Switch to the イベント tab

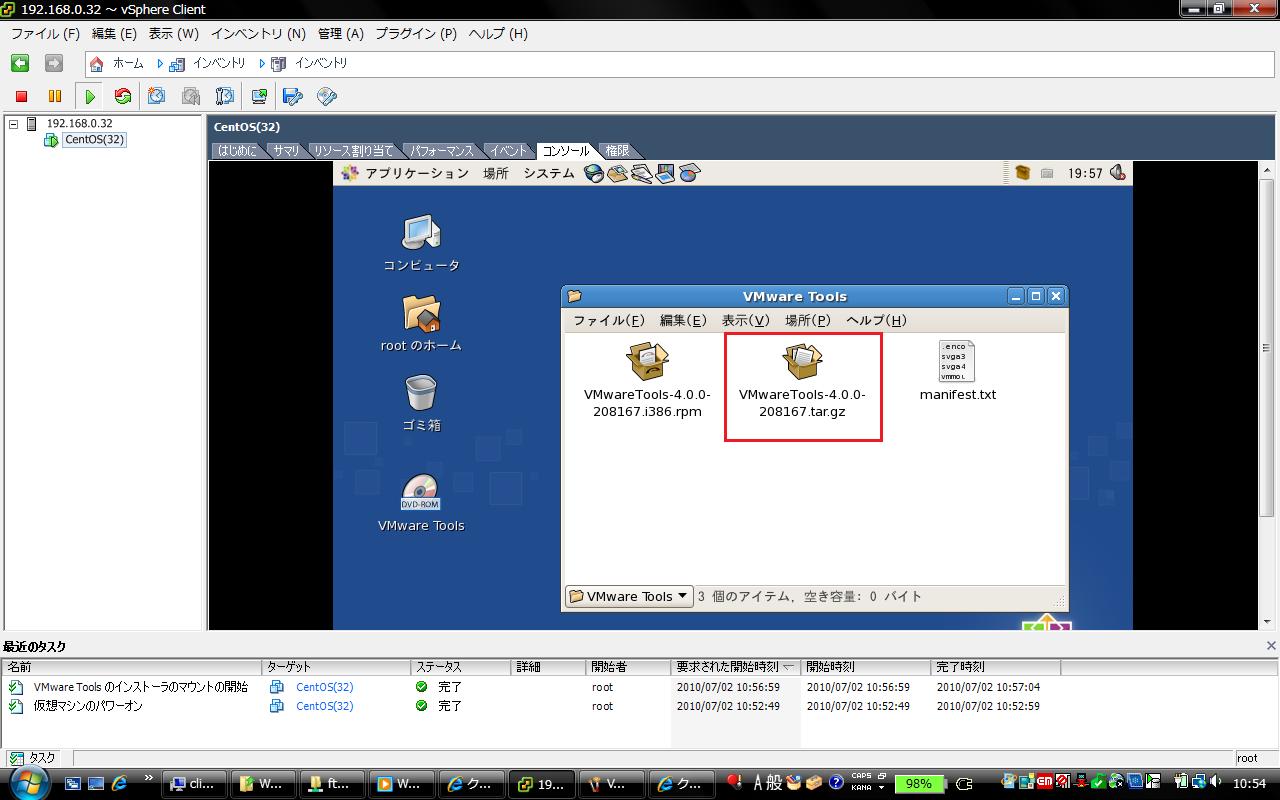(508, 151)
